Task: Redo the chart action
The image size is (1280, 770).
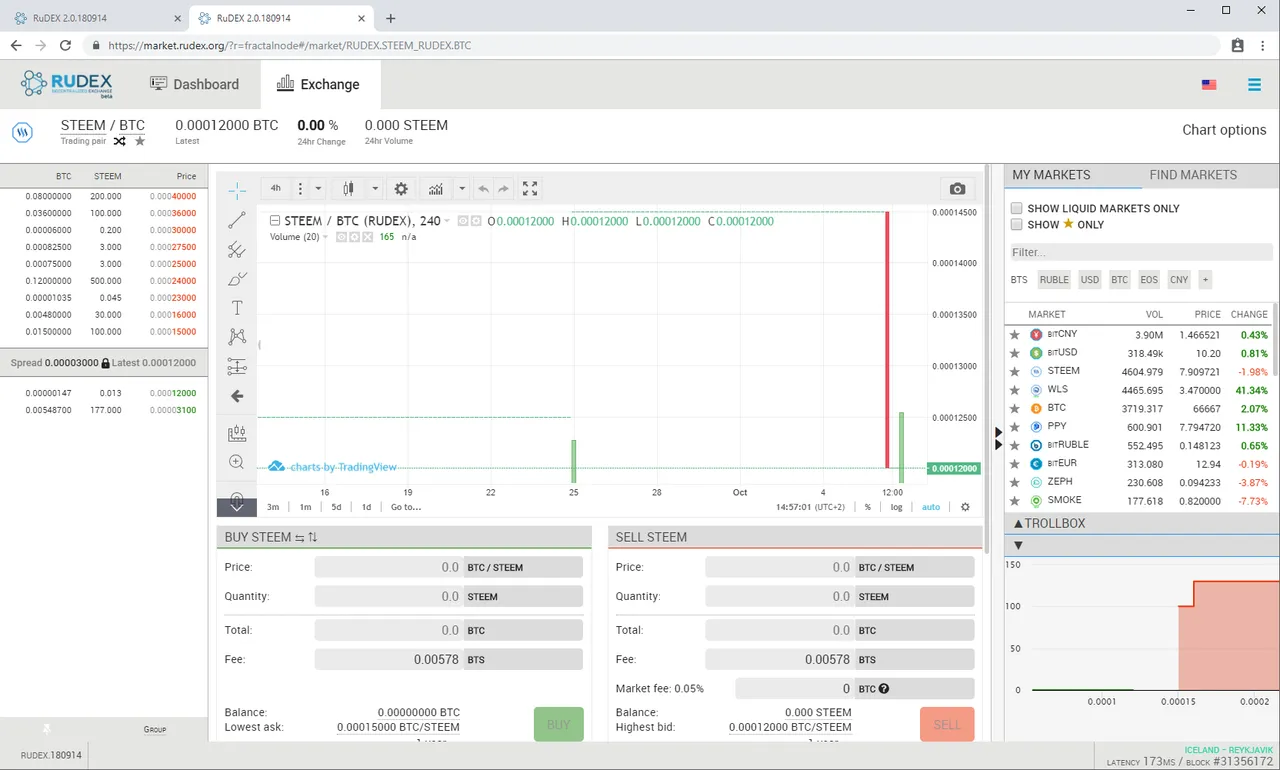Action: click(x=504, y=188)
